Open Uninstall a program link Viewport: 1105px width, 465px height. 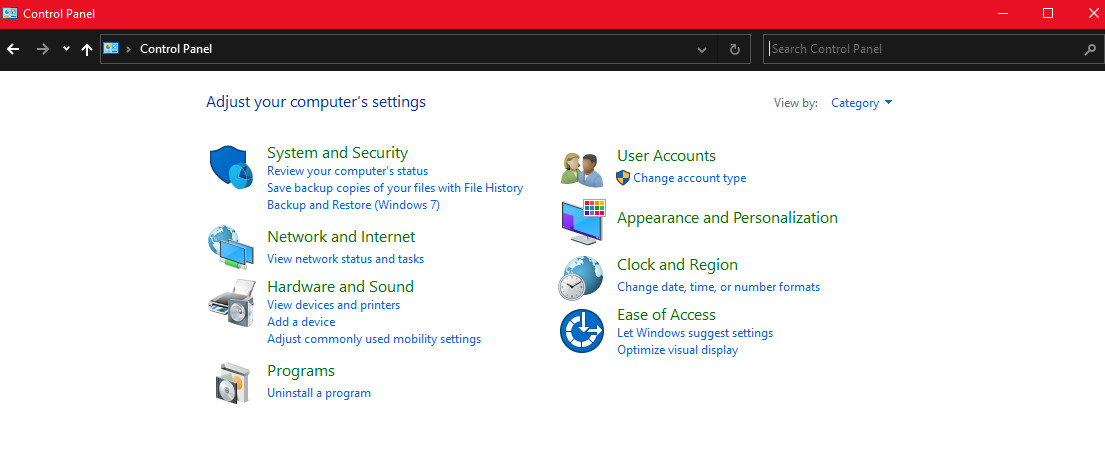pos(318,393)
